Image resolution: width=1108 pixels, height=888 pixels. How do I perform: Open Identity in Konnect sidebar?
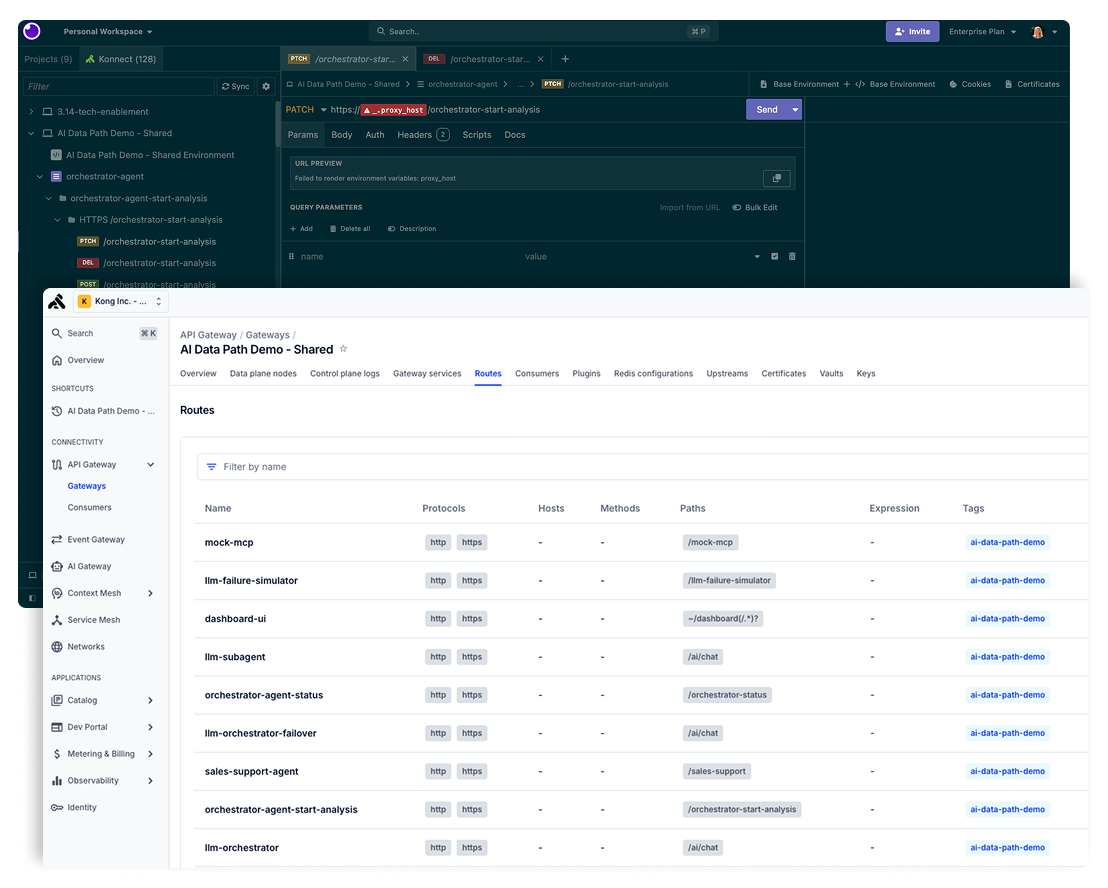point(74,808)
